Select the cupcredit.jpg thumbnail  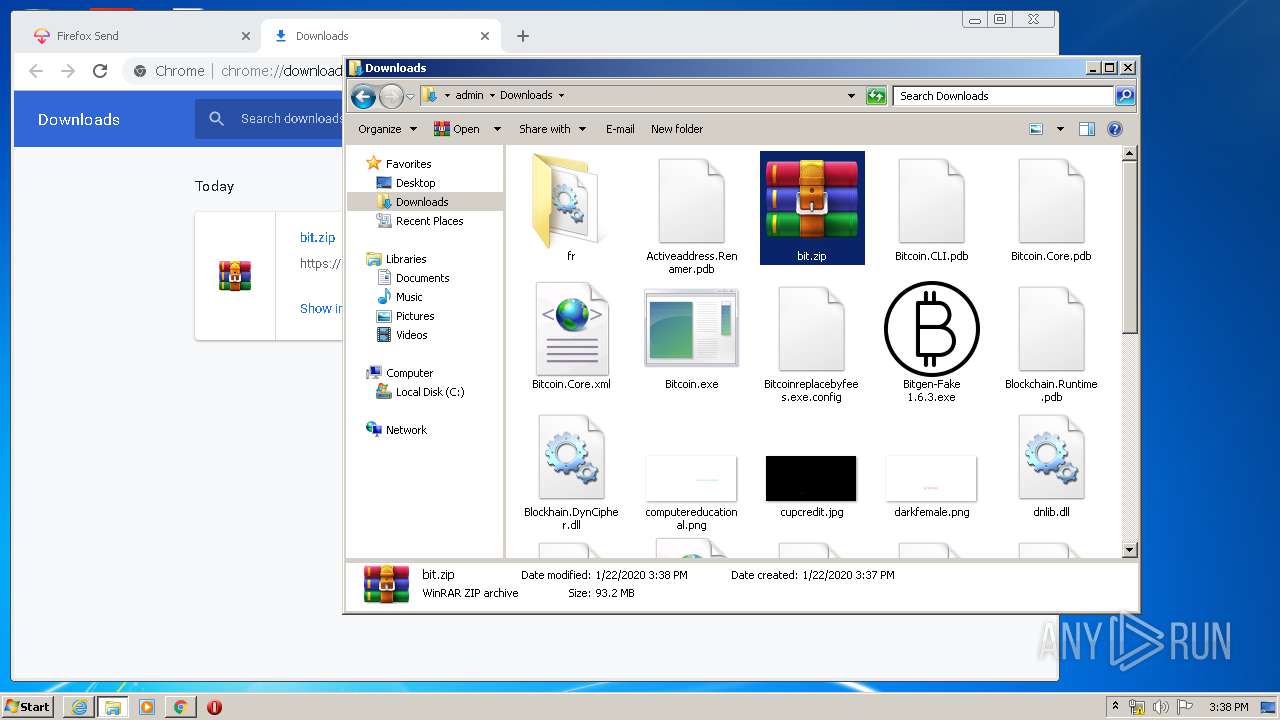point(811,478)
